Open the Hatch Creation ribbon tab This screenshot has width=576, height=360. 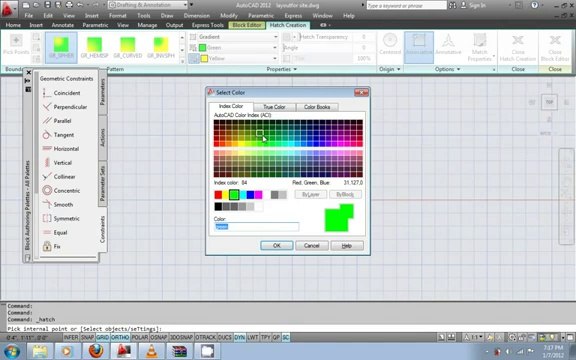(288, 25)
